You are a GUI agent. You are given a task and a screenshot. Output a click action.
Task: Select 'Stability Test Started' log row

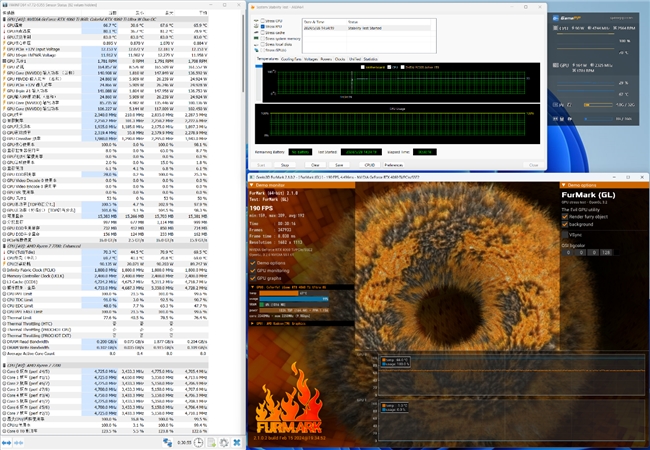tap(369, 28)
